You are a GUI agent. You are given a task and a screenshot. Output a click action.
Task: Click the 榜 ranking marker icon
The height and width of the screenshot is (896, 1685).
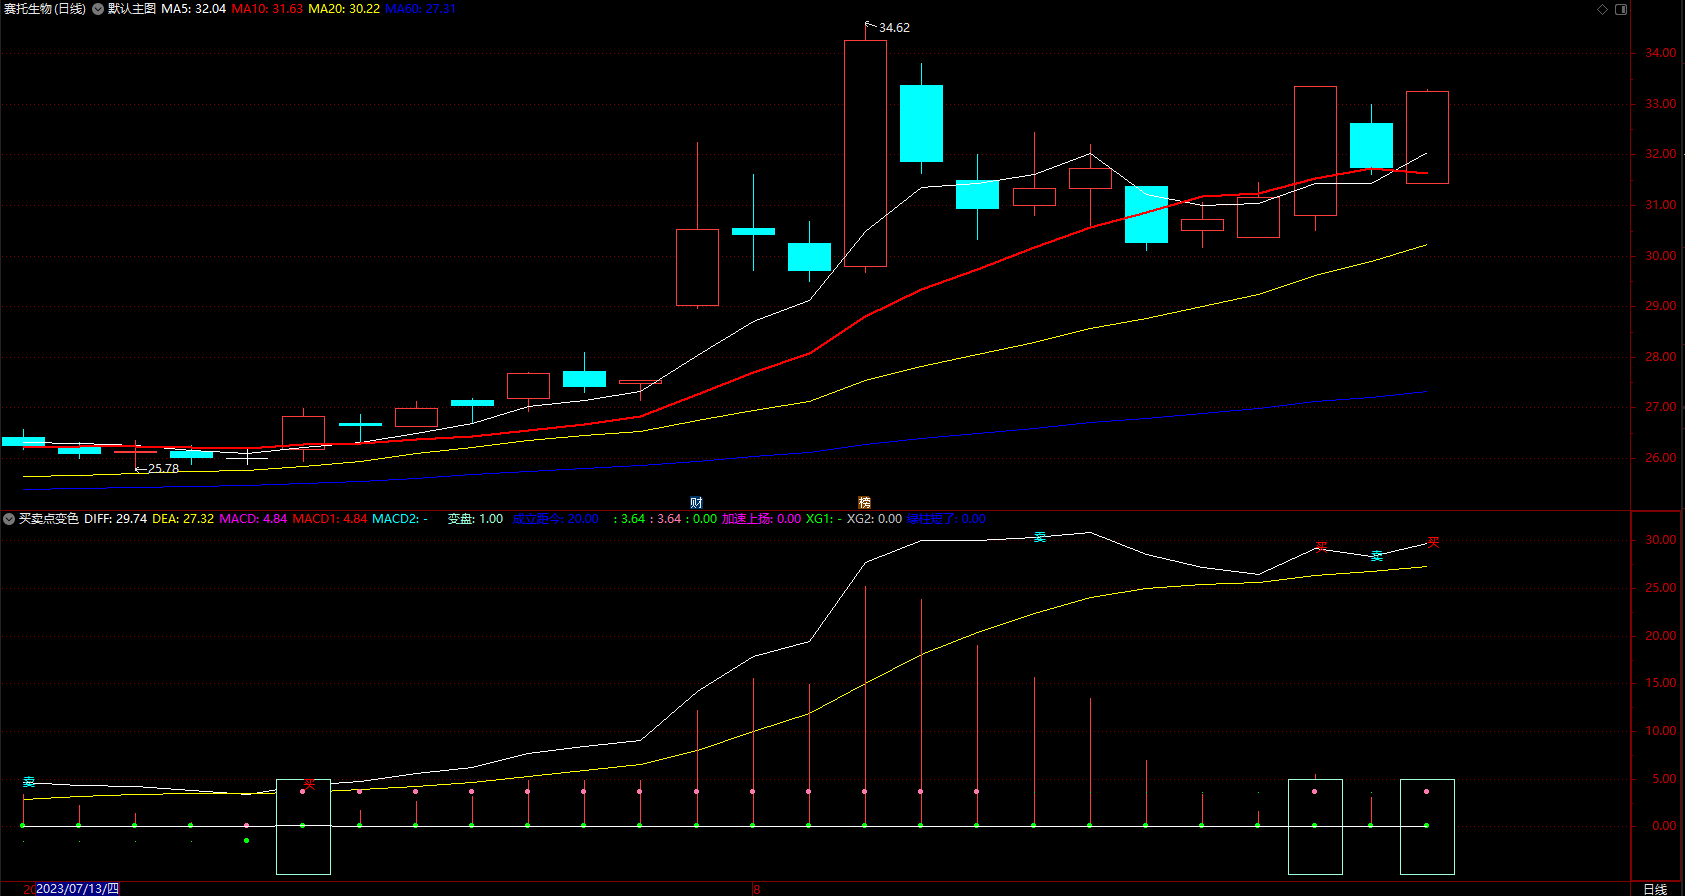(x=865, y=503)
